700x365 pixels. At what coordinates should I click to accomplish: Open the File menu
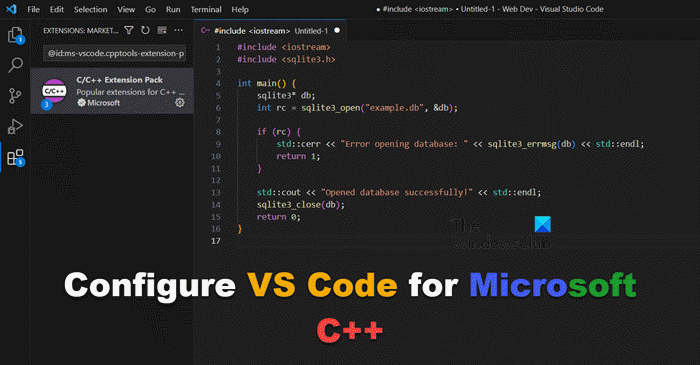(33, 9)
